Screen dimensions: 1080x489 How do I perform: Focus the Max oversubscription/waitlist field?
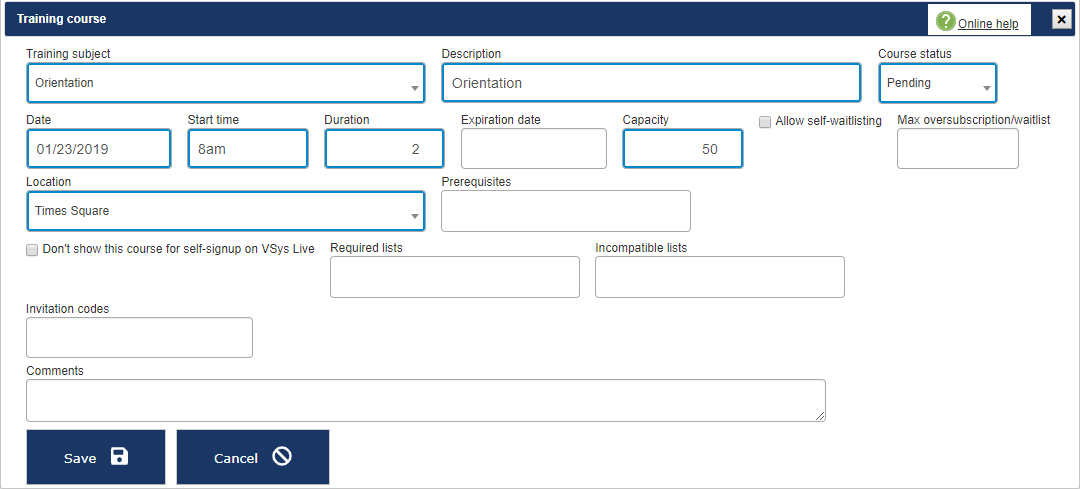click(x=957, y=149)
